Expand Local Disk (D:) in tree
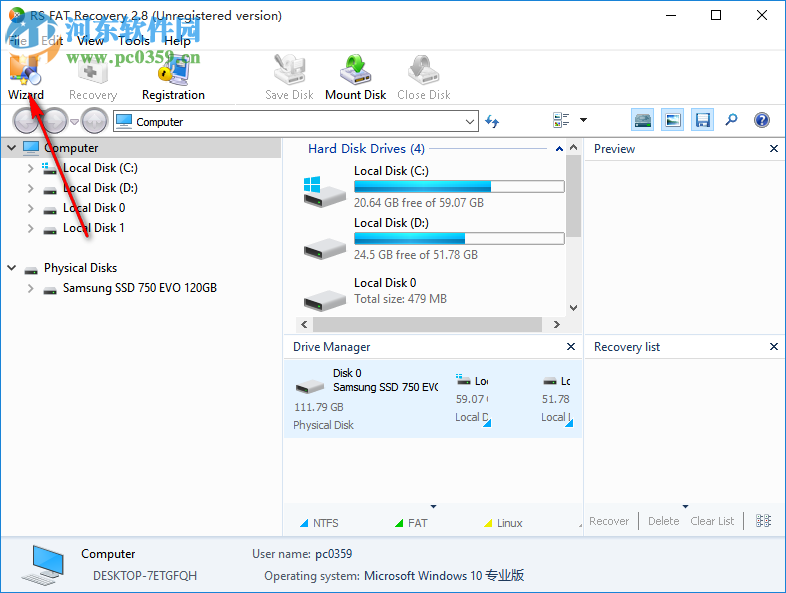This screenshot has width=786, height=593. click(31, 188)
